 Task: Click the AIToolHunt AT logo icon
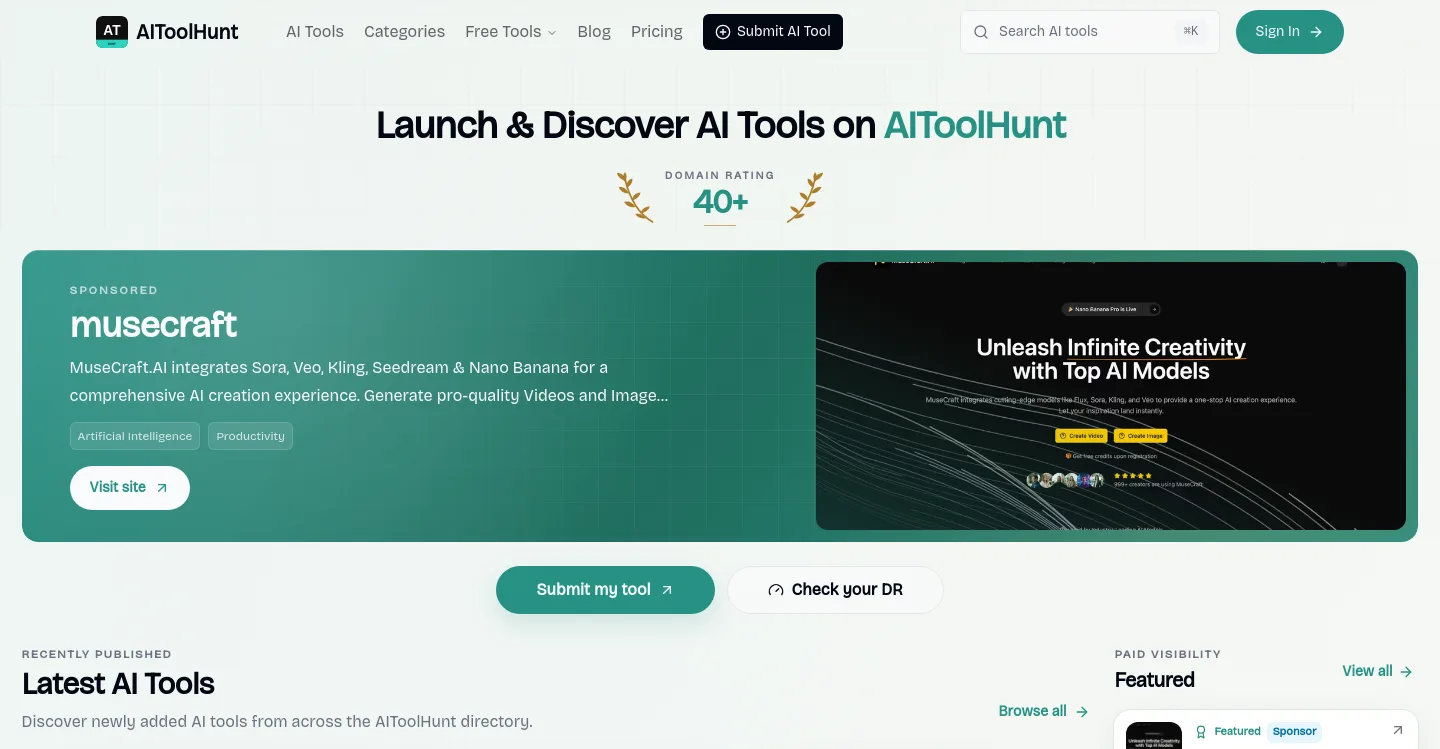(x=112, y=32)
